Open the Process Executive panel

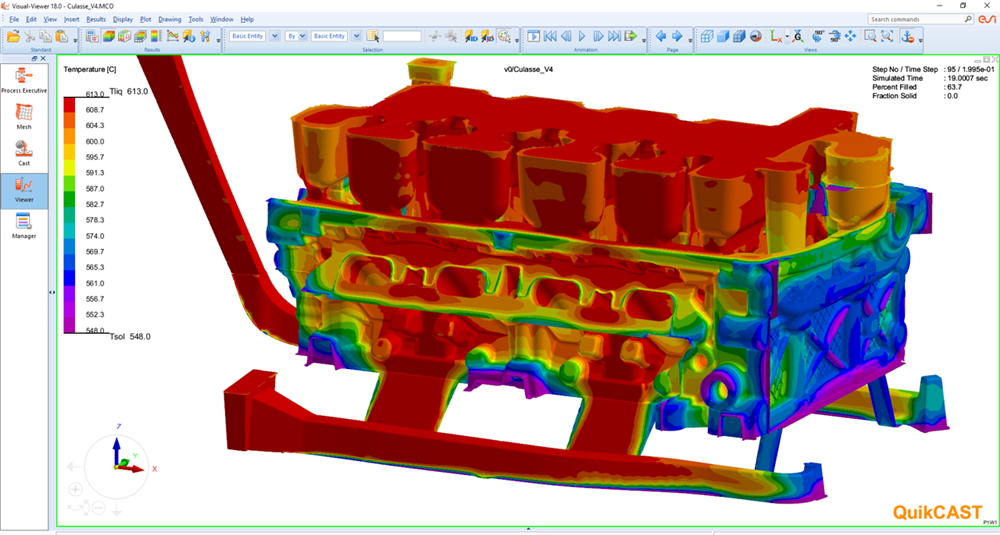tap(24, 80)
